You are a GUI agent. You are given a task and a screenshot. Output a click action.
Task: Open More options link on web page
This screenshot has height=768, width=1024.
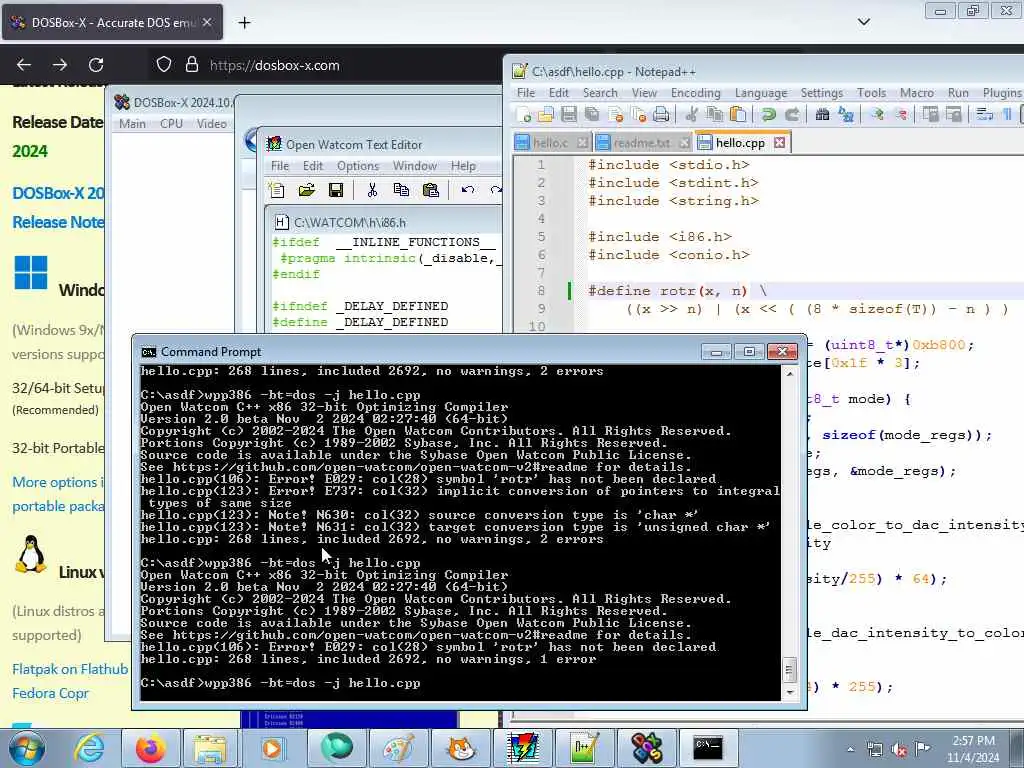click(58, 482)
